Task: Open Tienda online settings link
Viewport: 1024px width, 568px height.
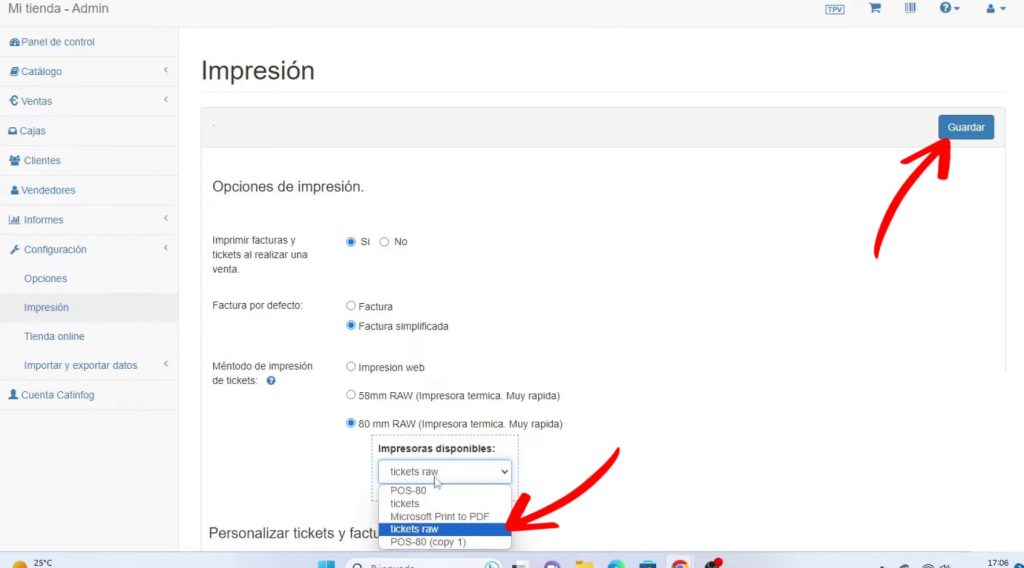Action: pyautogui.click(x=54, y=336)
